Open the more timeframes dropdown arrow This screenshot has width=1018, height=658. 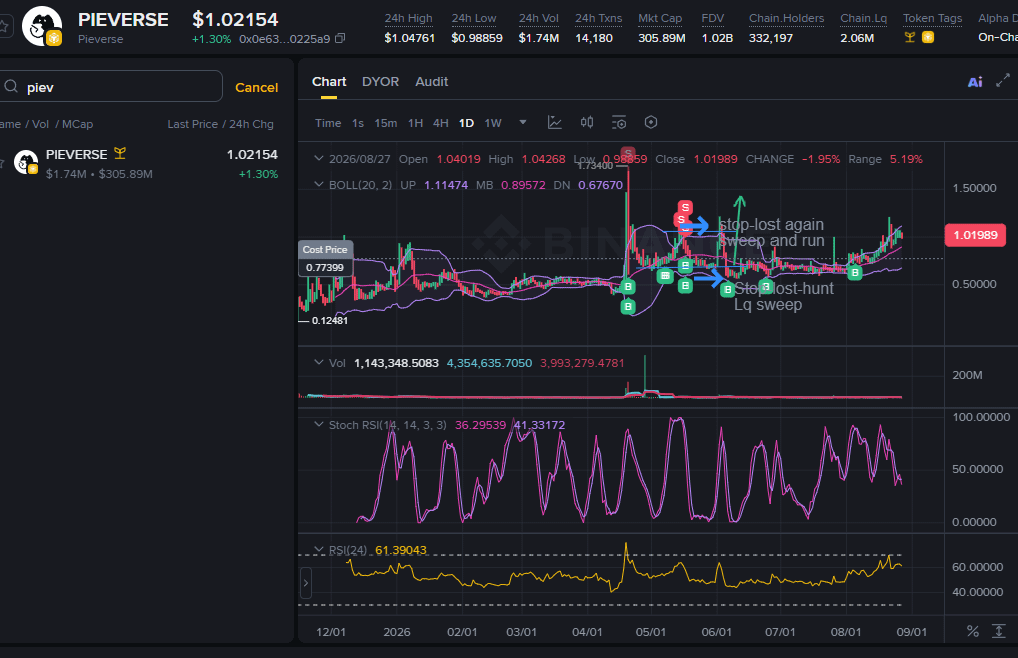pos(523,122)
